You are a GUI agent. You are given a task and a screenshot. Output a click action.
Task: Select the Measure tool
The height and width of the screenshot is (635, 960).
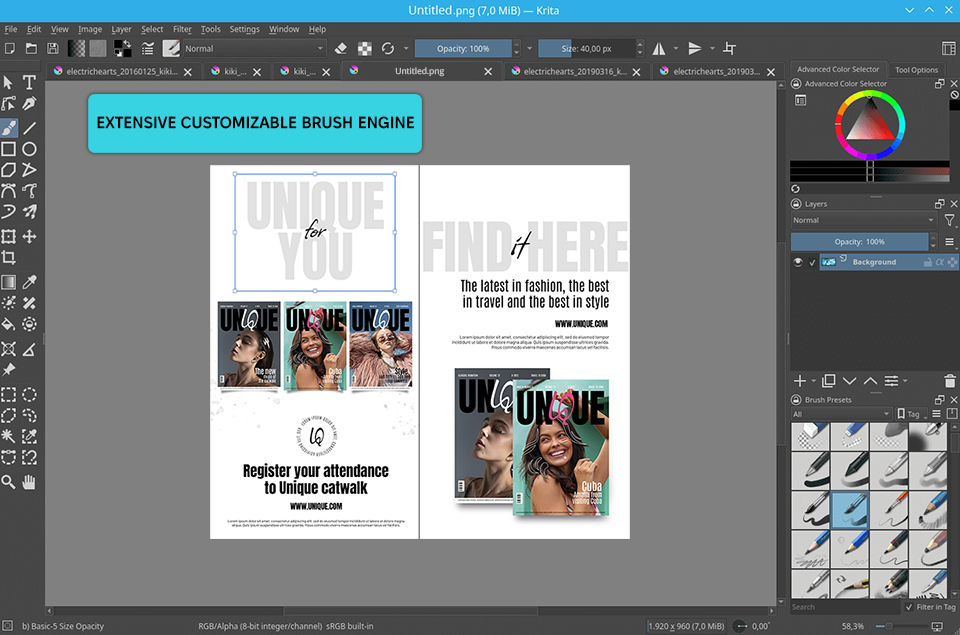tap(29, 350)
